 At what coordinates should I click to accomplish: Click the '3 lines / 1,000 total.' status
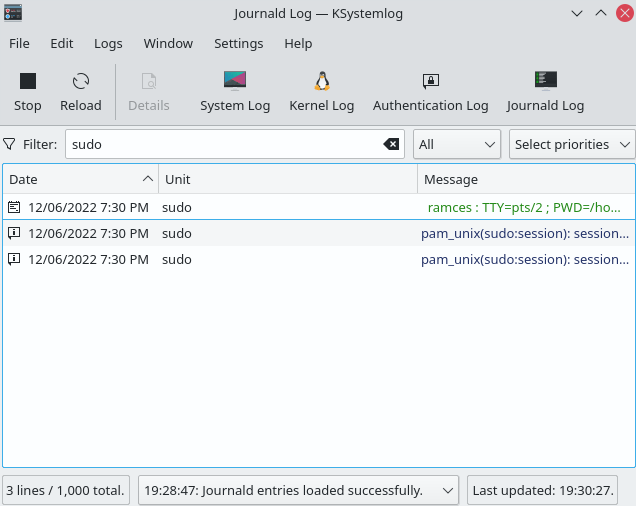pyautogui.click(x=66, y=490)
